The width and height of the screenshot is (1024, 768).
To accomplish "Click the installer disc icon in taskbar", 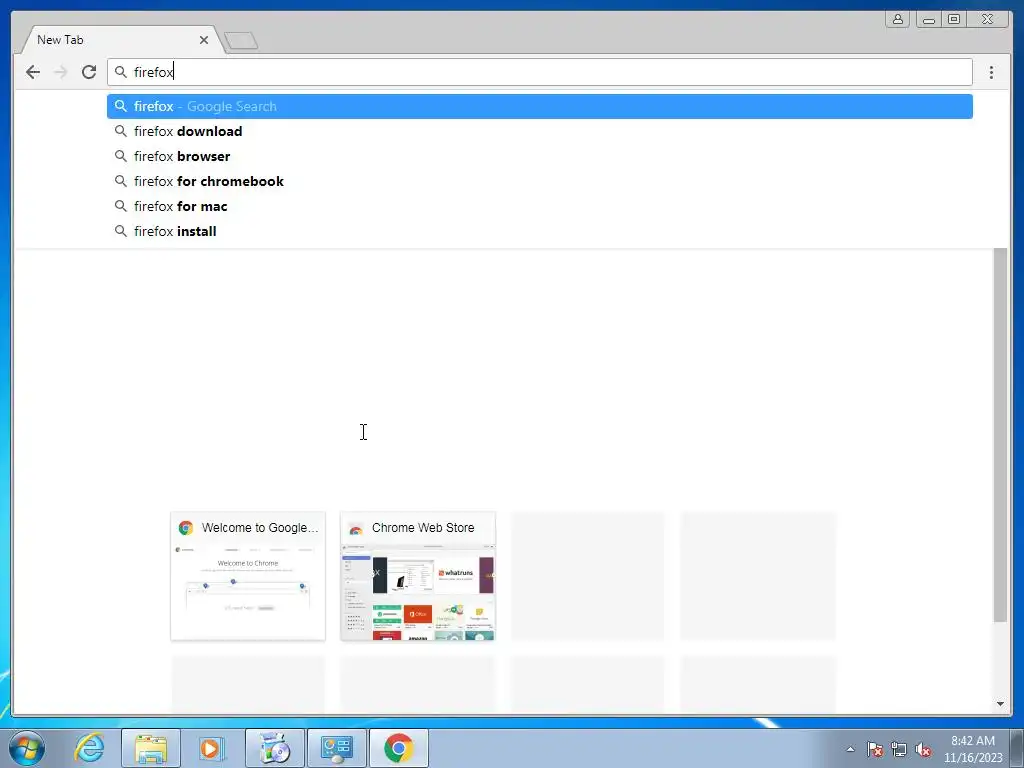I will click(x=274, y=748).
